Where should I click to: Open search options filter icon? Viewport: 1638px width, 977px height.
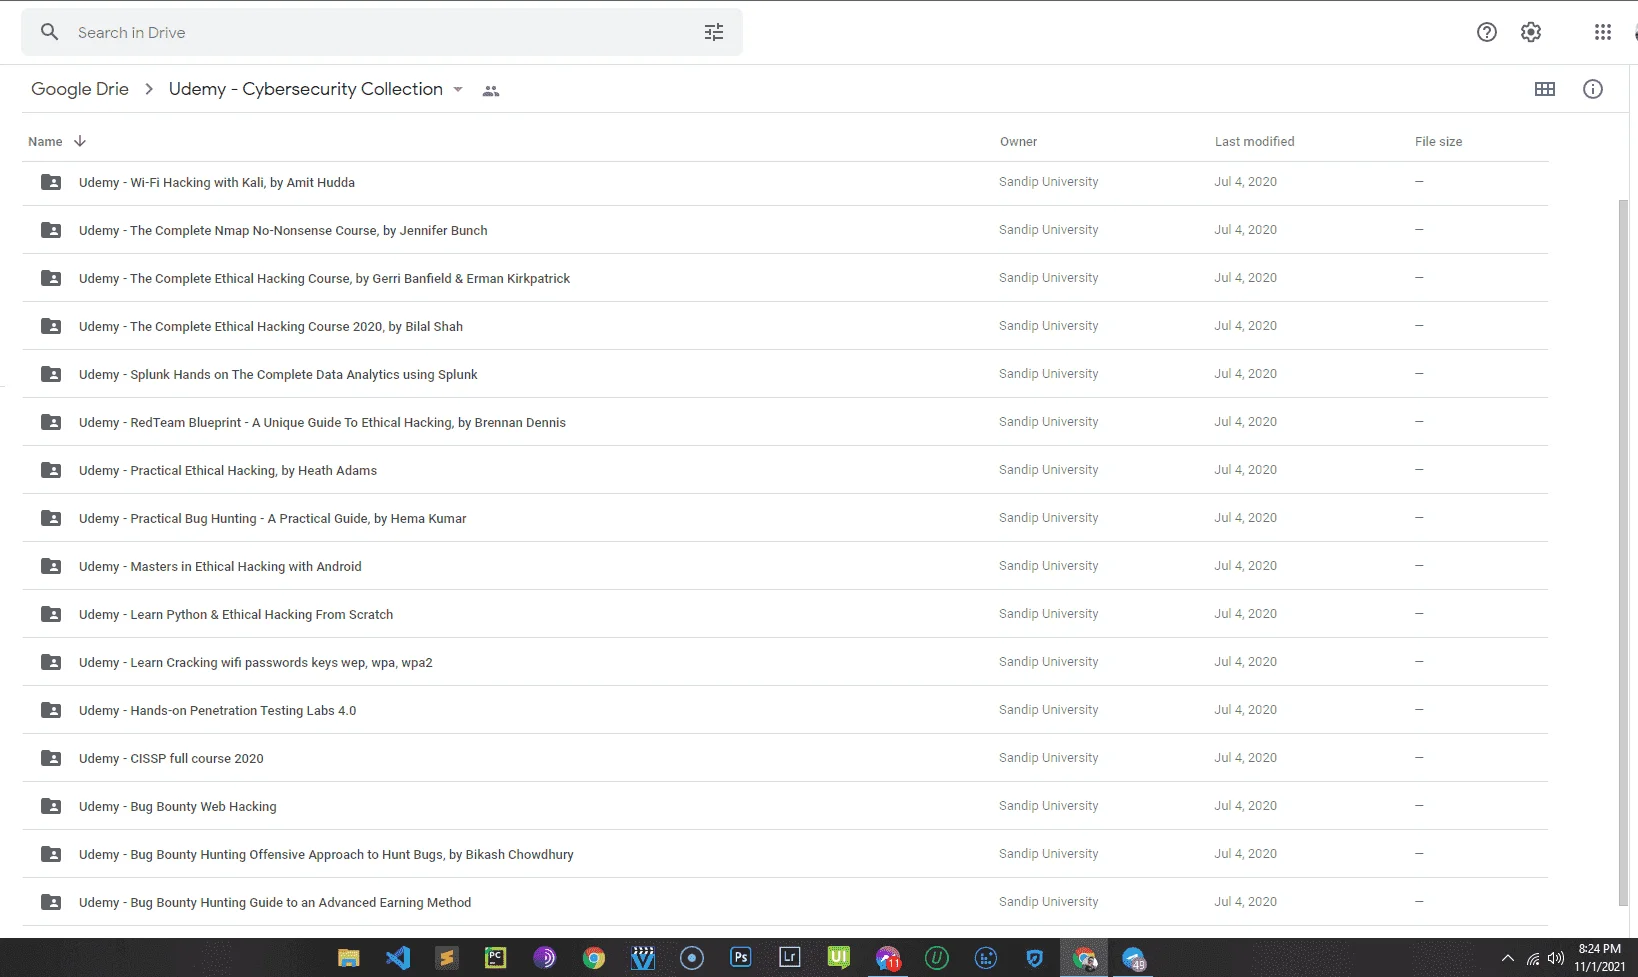(x=713, y=32)
